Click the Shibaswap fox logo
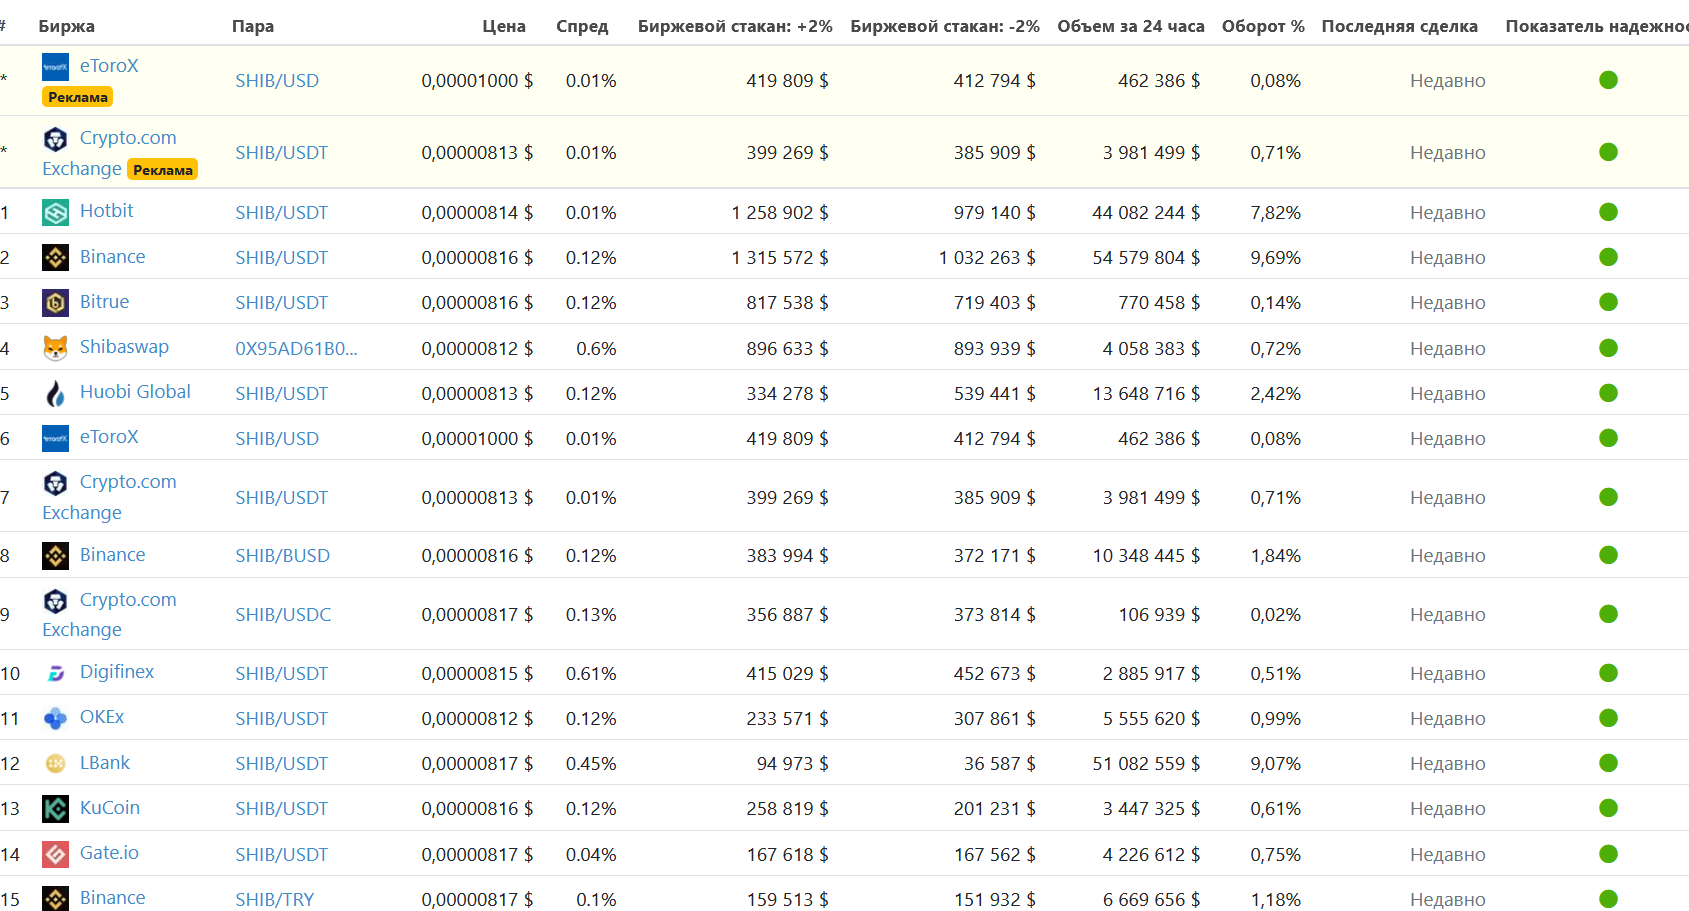 point(55,348)
